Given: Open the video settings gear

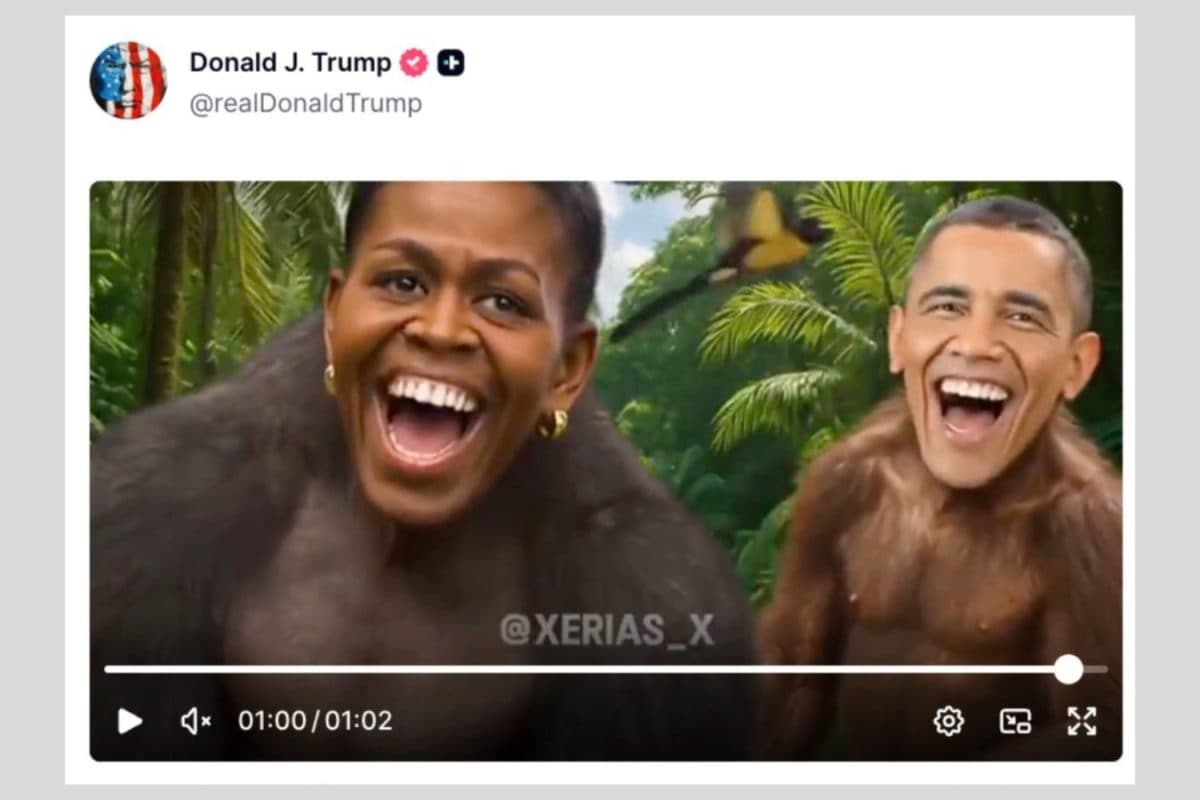Looking at the screenshot, I should (948, 720).
